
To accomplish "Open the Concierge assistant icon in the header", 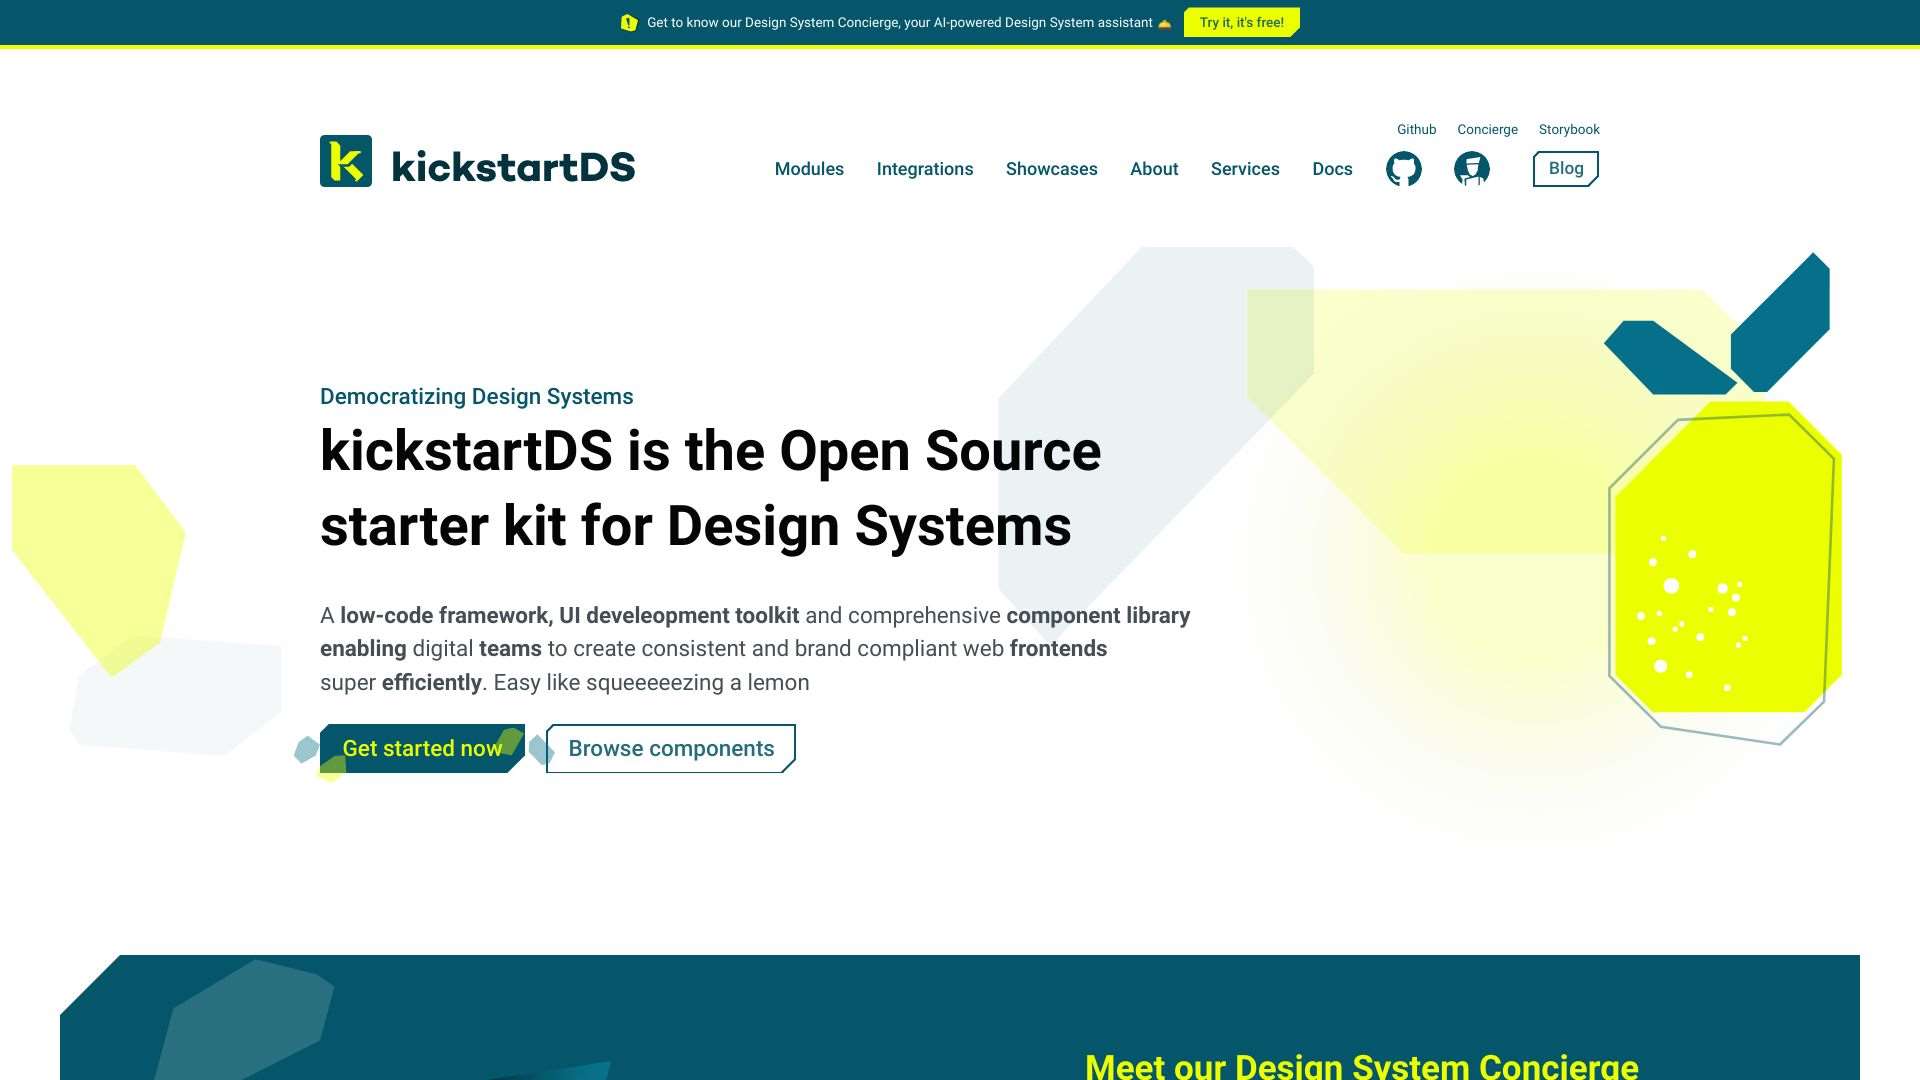I will pyautogui.click(x=1471, y=168).
